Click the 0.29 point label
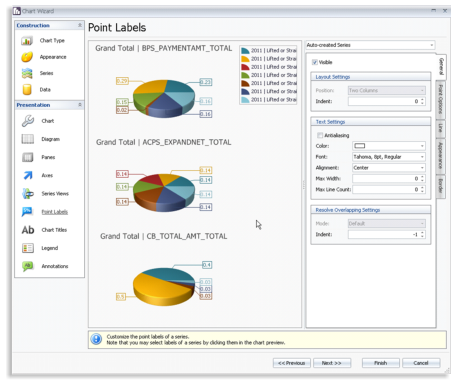 (x=122, y=81)
